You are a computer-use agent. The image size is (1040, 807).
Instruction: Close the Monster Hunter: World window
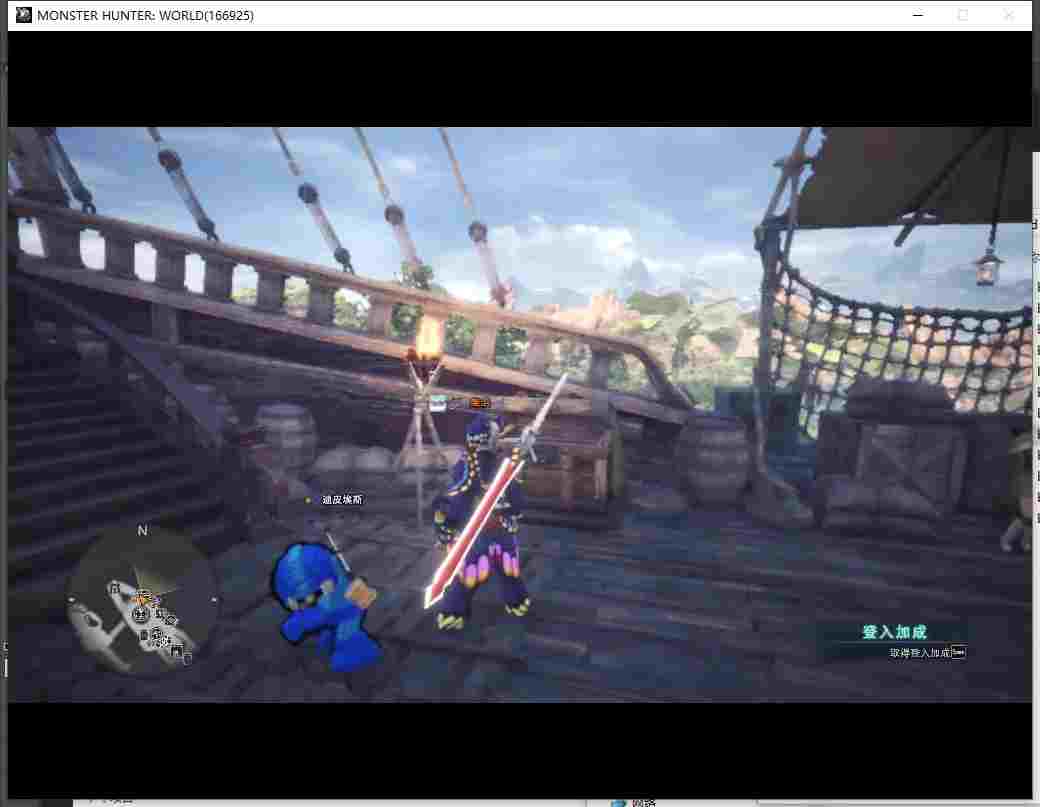[x=1008, y=15]
